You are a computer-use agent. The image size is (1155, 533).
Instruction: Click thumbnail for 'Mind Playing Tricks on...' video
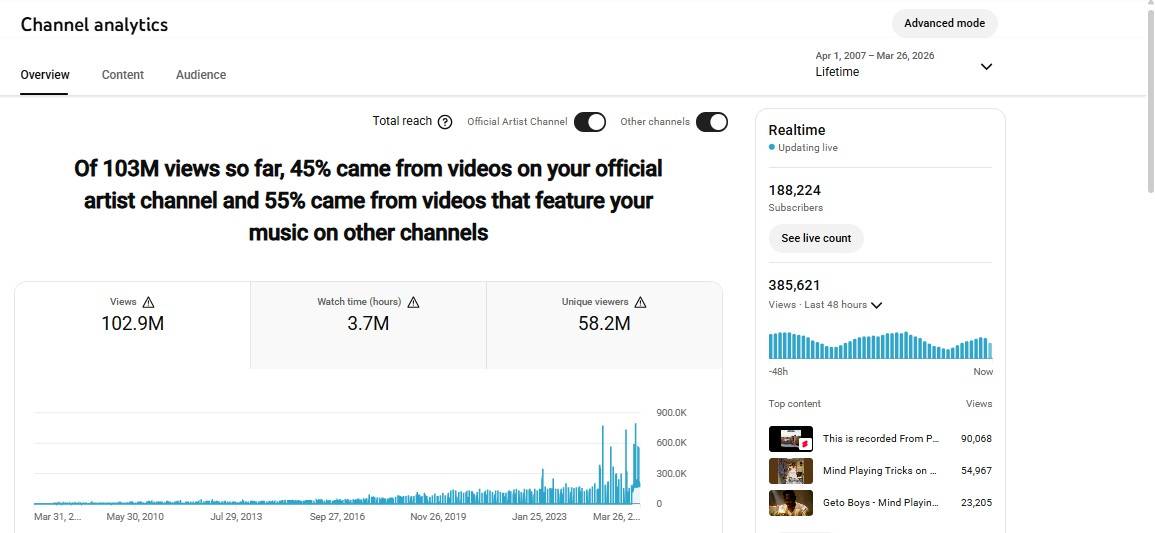(x=790, y=471)
